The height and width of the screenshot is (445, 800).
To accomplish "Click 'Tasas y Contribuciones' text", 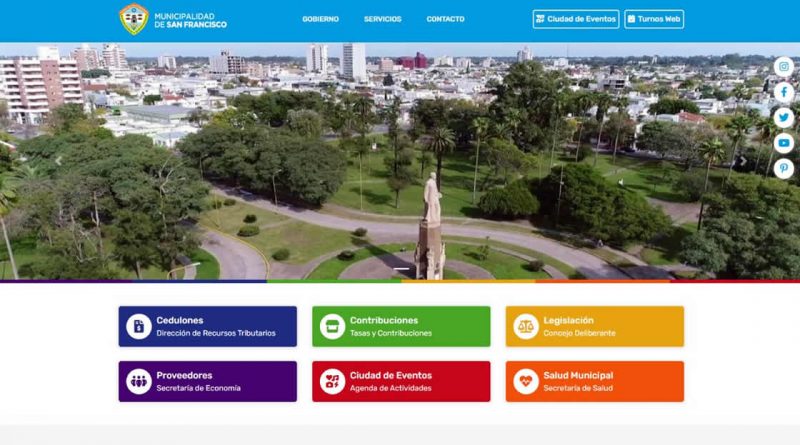I will [391, 333].
